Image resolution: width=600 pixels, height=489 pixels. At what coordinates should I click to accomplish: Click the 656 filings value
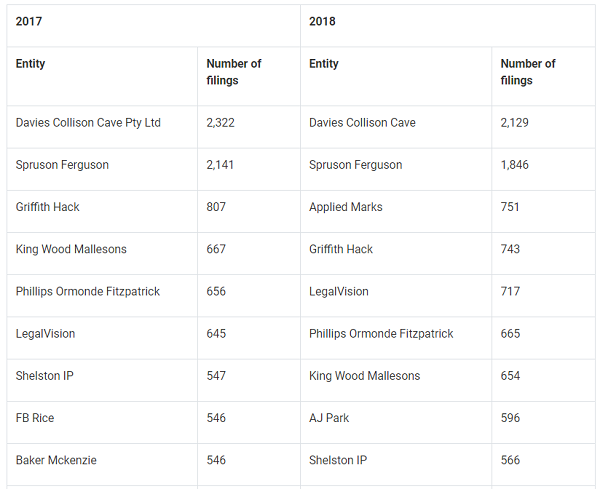pos(216,291)
